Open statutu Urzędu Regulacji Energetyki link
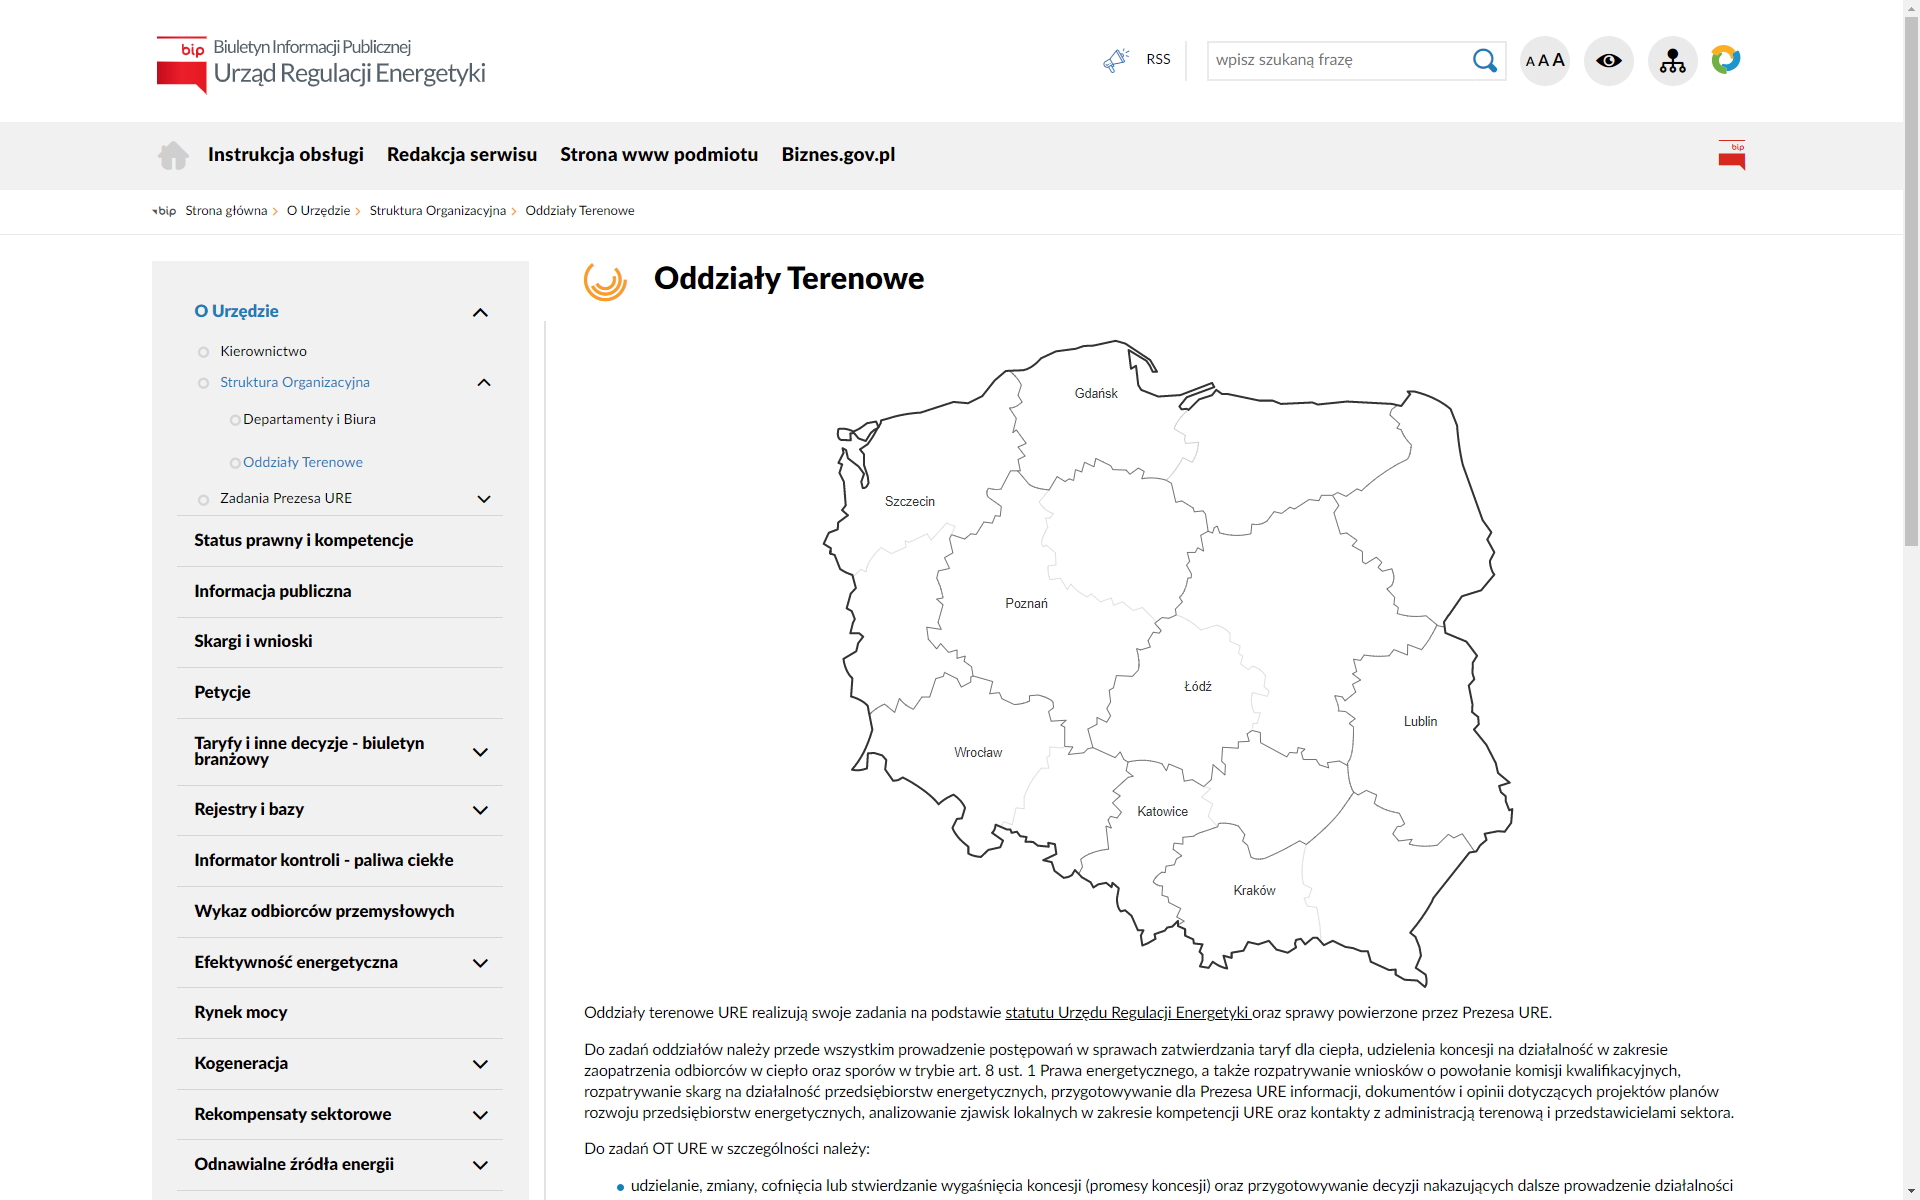 tap(1126, 1013)
